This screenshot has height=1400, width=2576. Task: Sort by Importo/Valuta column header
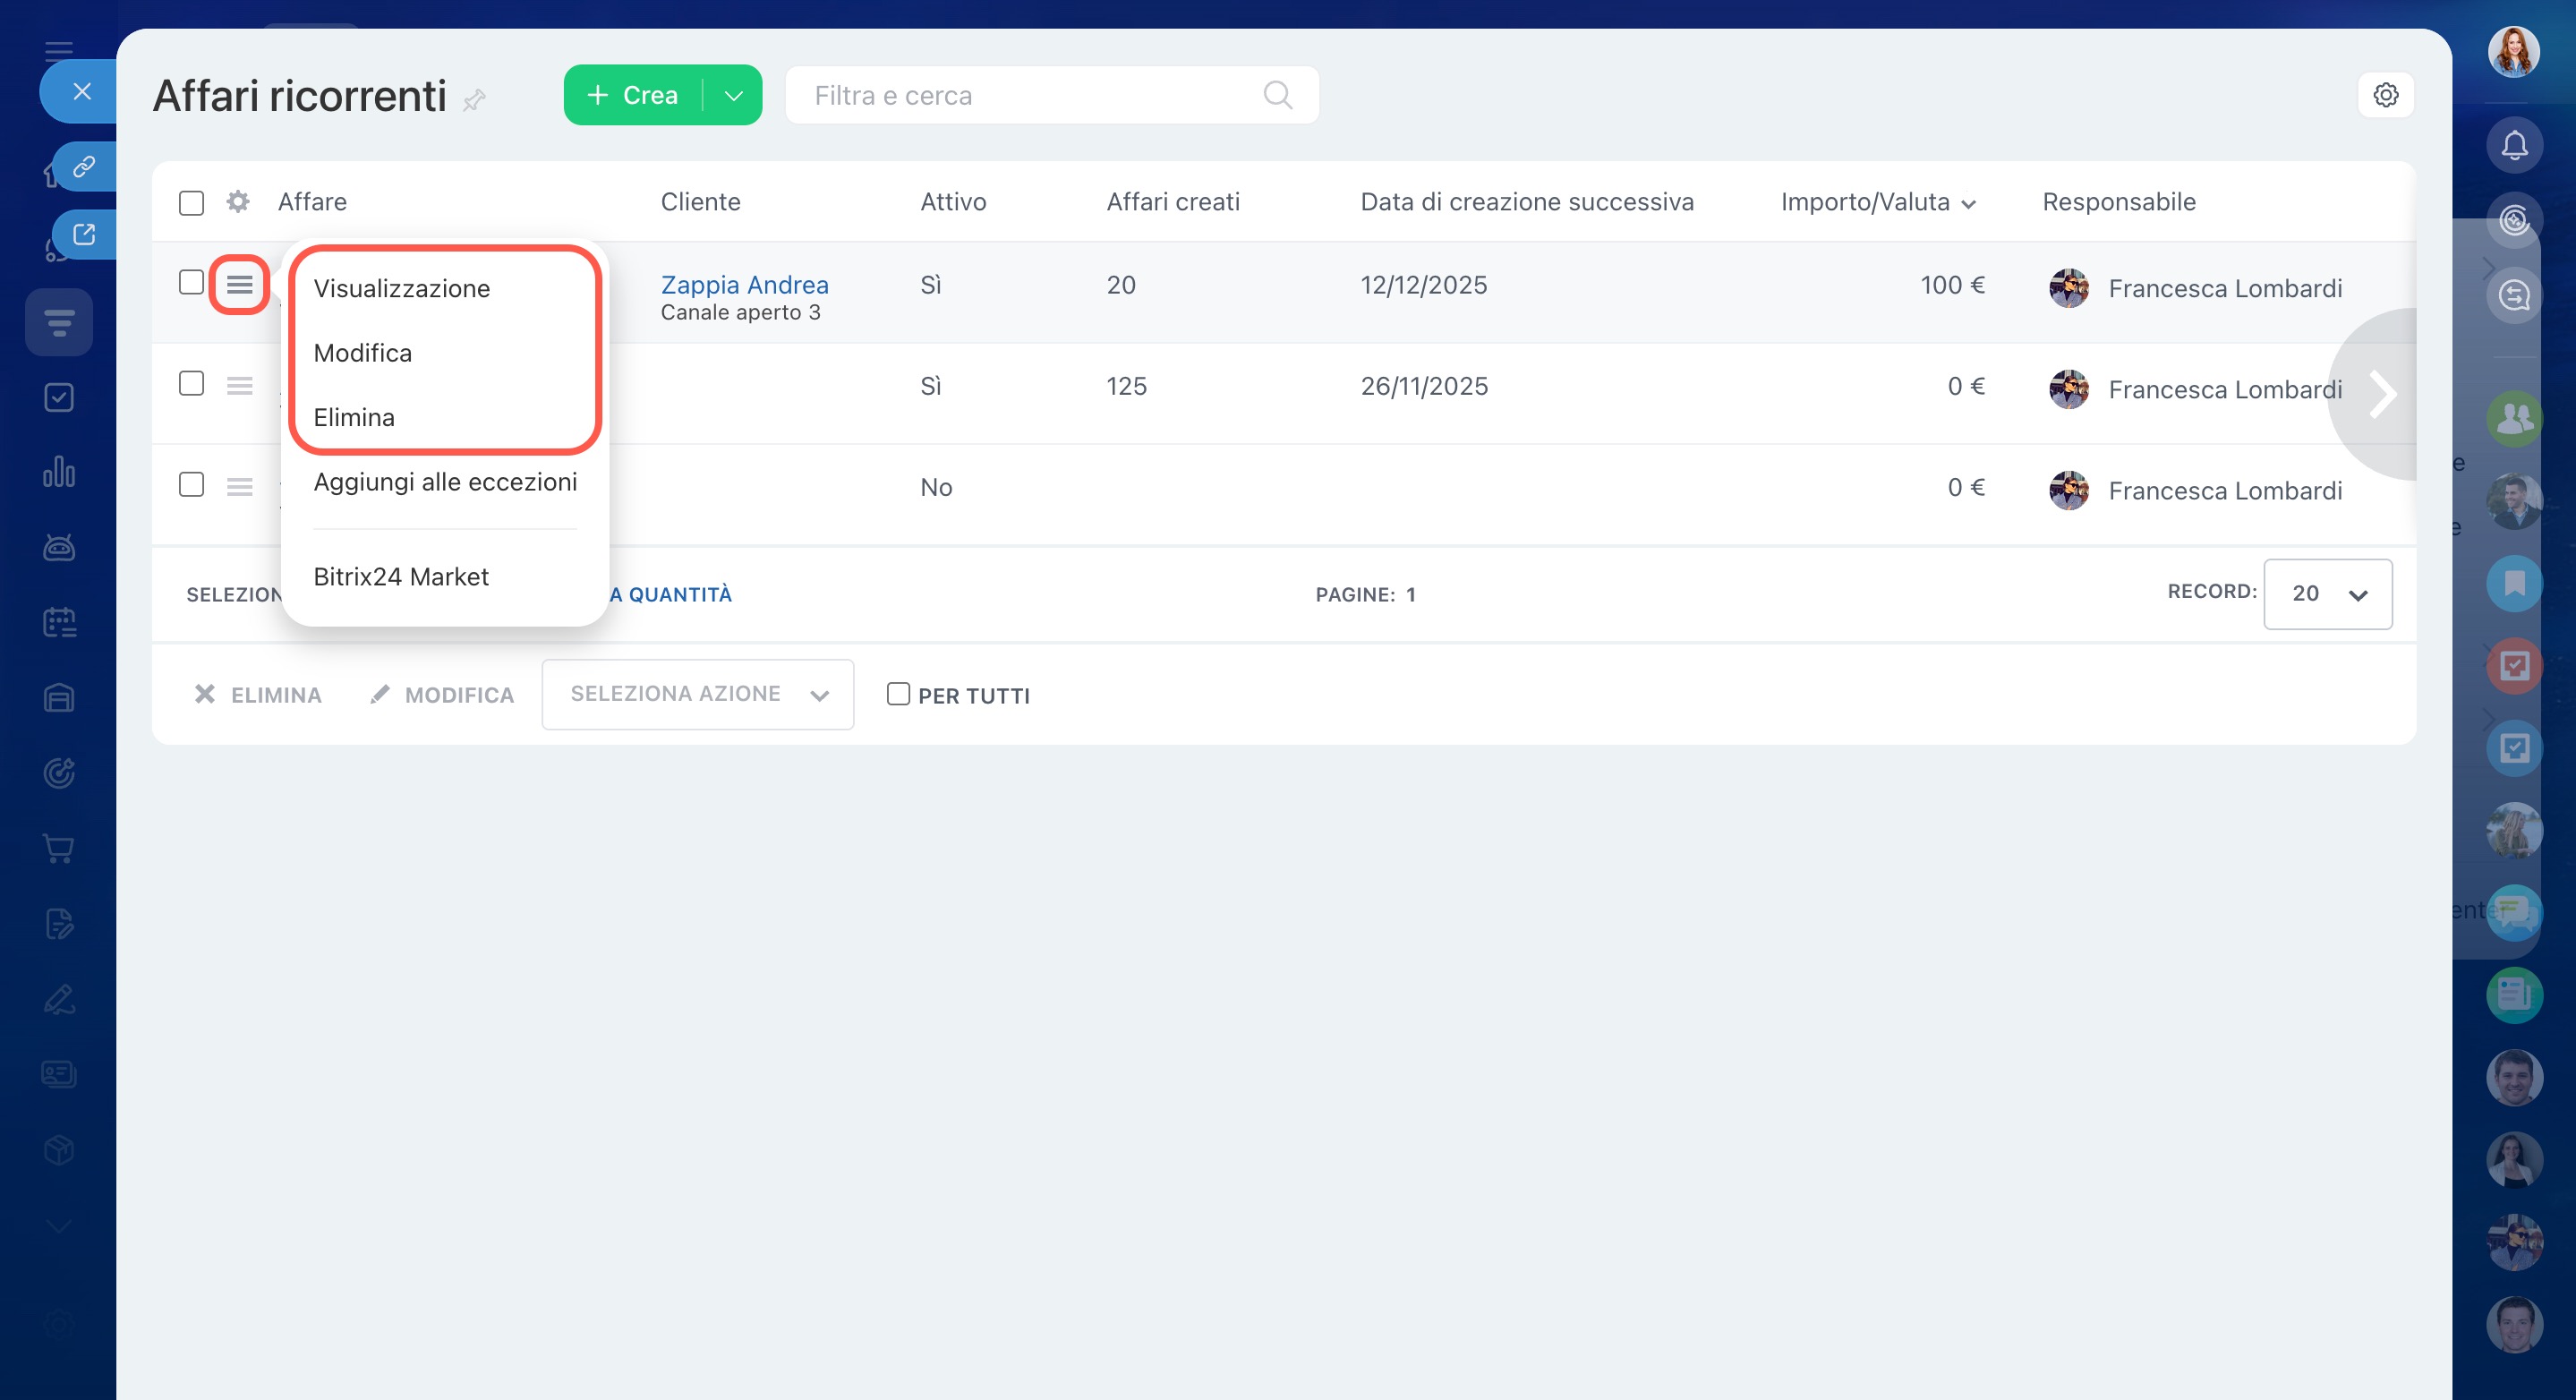(1865, 202)
